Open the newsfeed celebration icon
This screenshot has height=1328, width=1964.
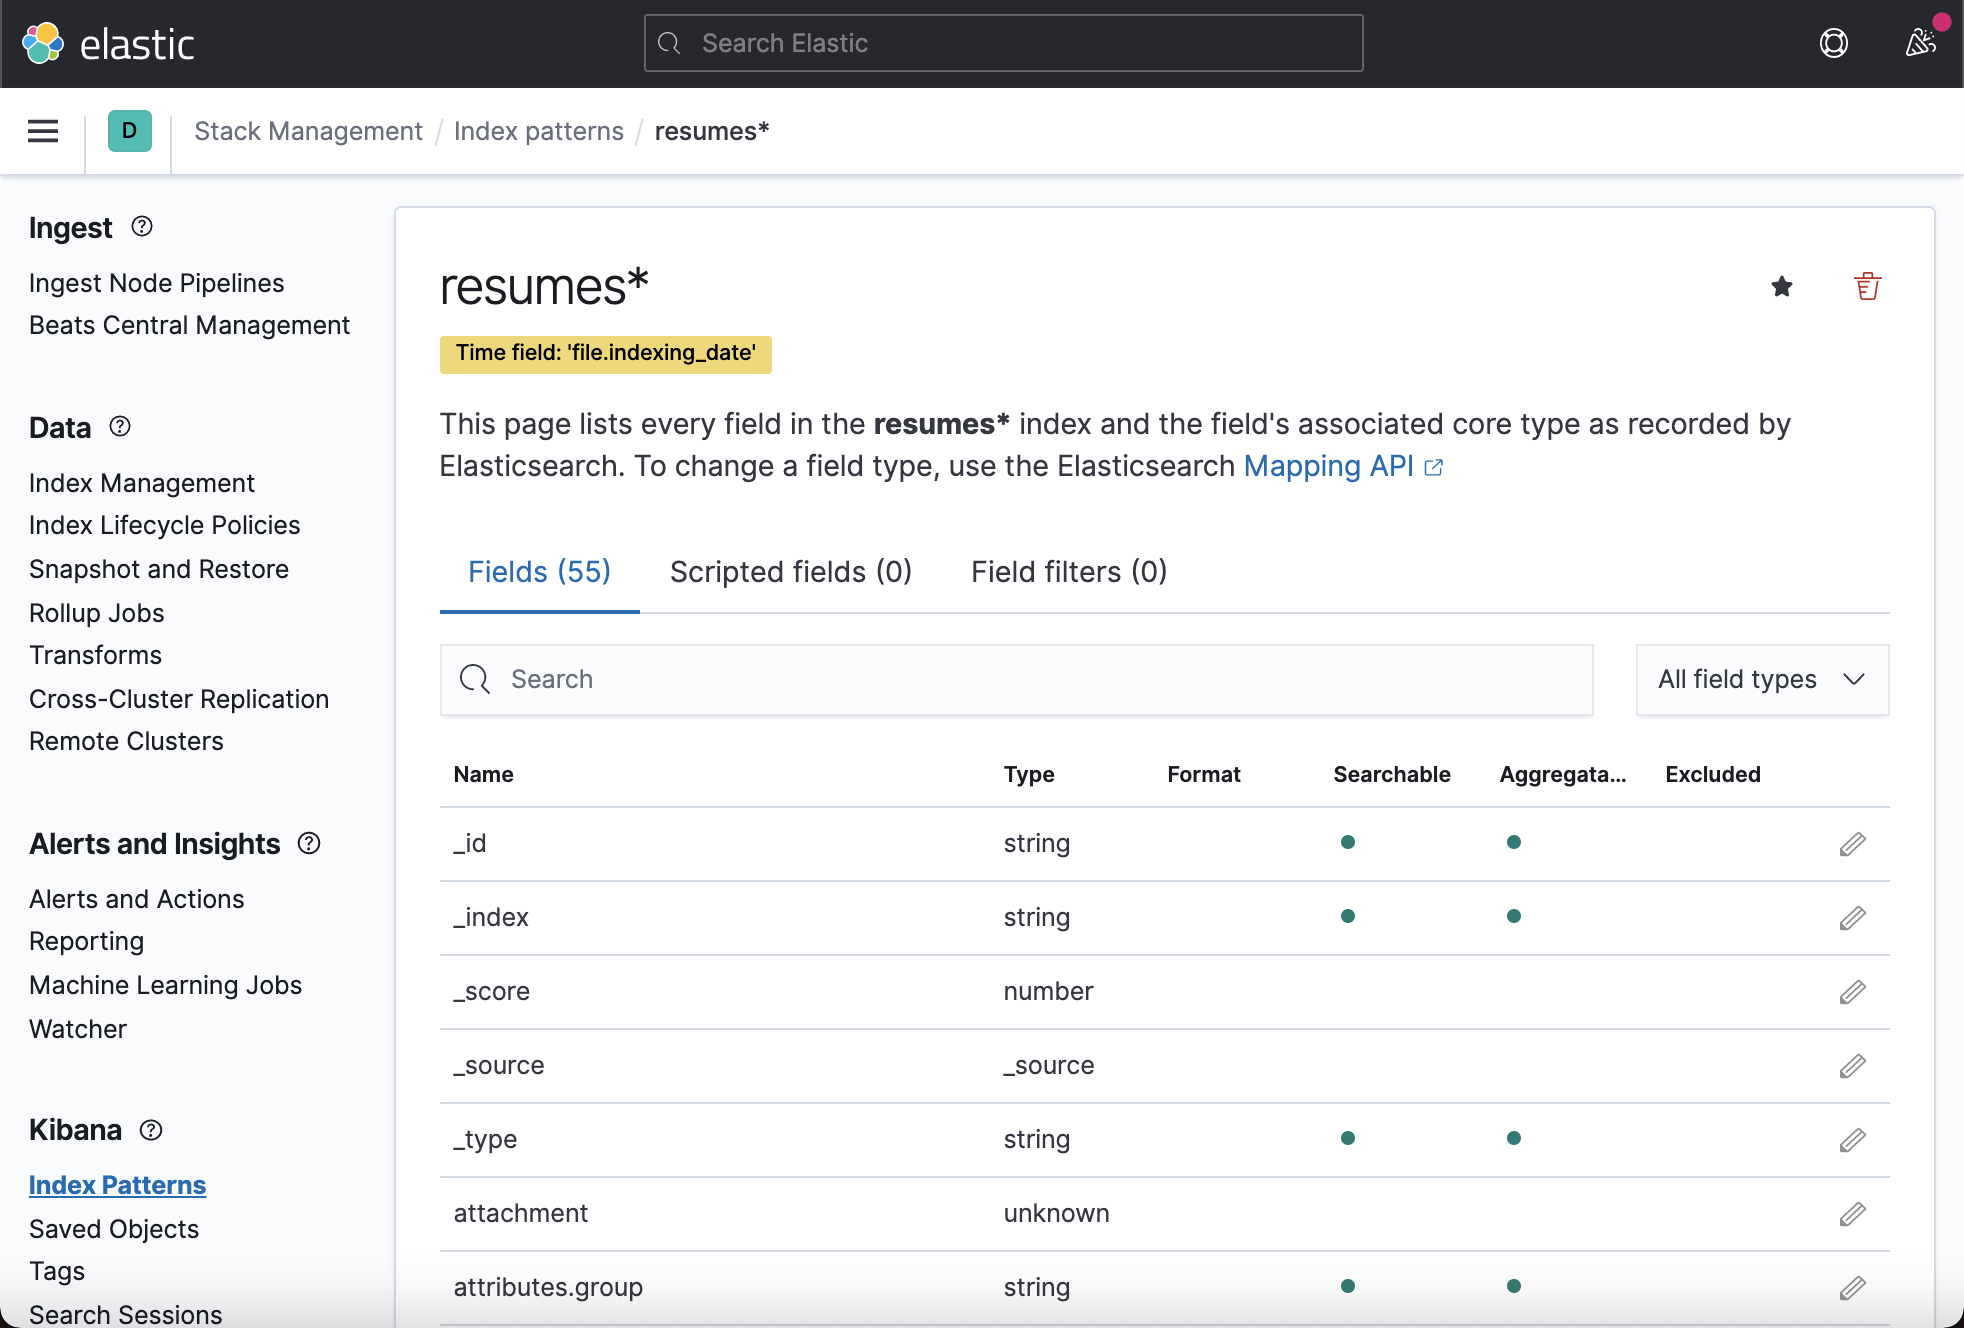pyautogui.click(x=1921, y=43)
